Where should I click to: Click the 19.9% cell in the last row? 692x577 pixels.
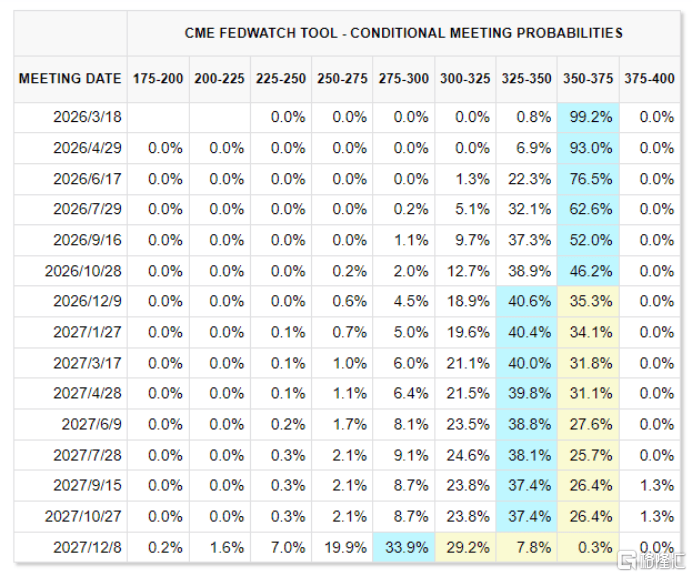click(343, 548)
